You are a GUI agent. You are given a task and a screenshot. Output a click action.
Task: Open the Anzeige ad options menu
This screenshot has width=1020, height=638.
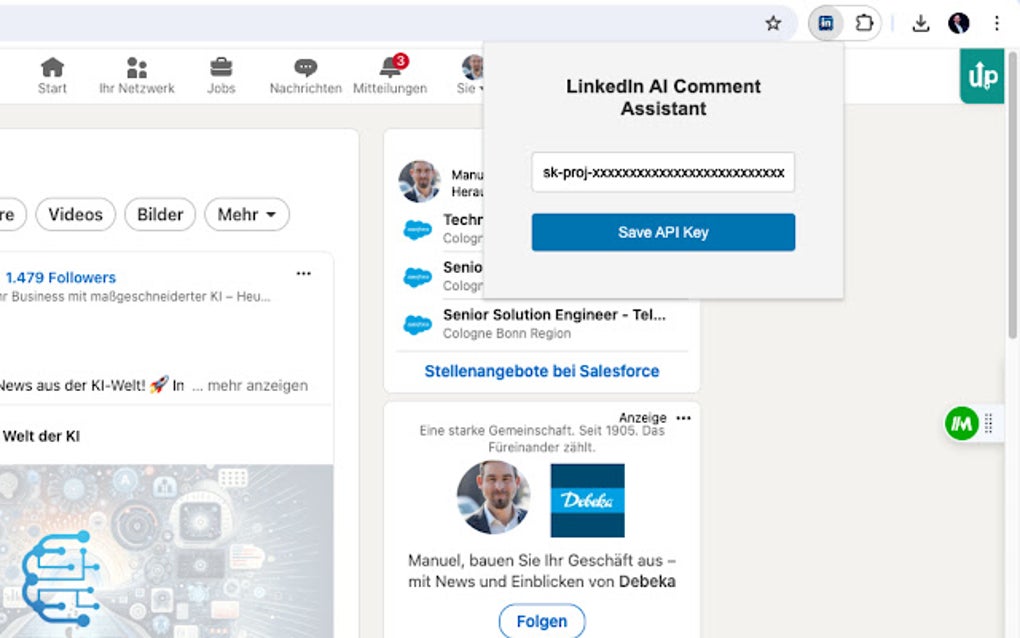[684, 417]
